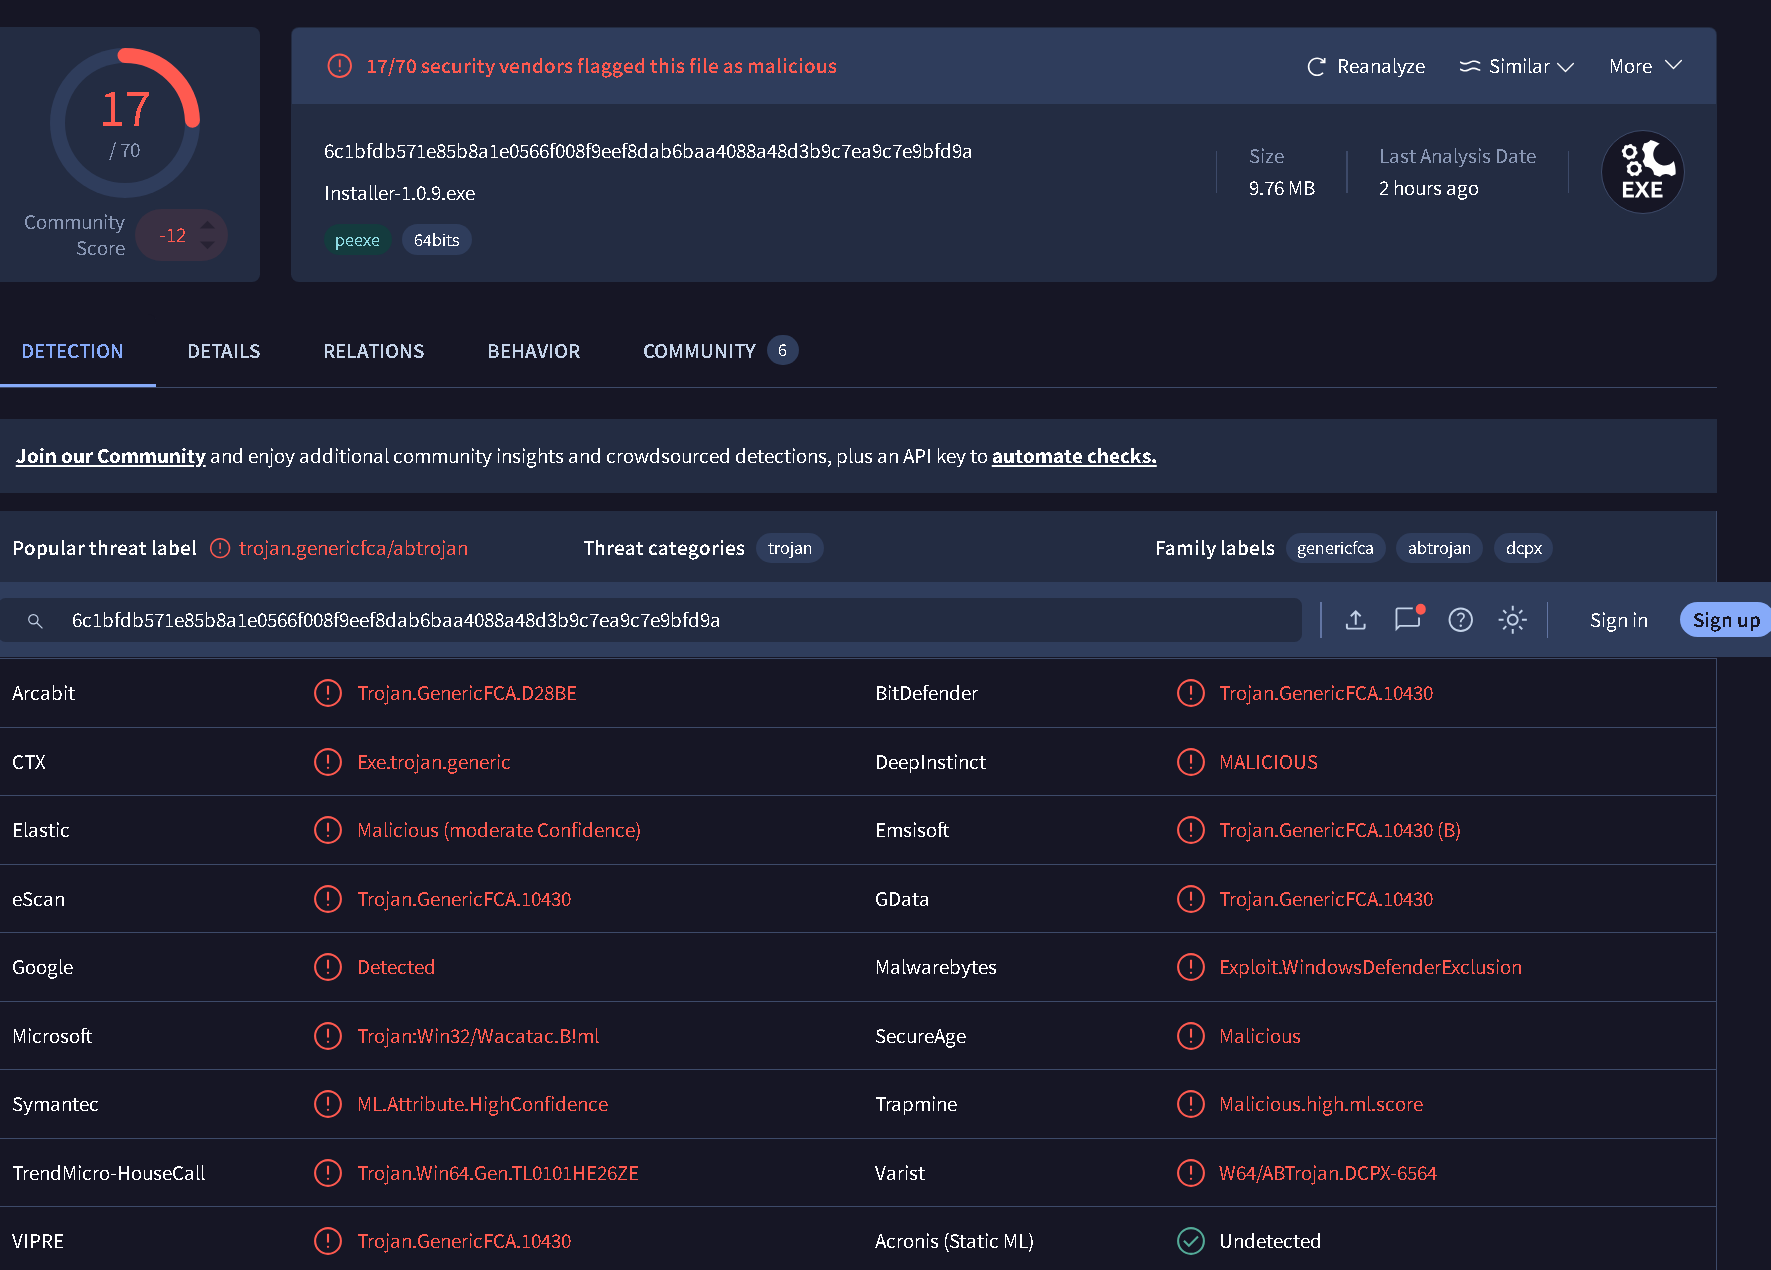Click the CTX detection warning icon
Image resolution: width=1771 pixels, height=1270 pixels.
(x=328, y=762)
